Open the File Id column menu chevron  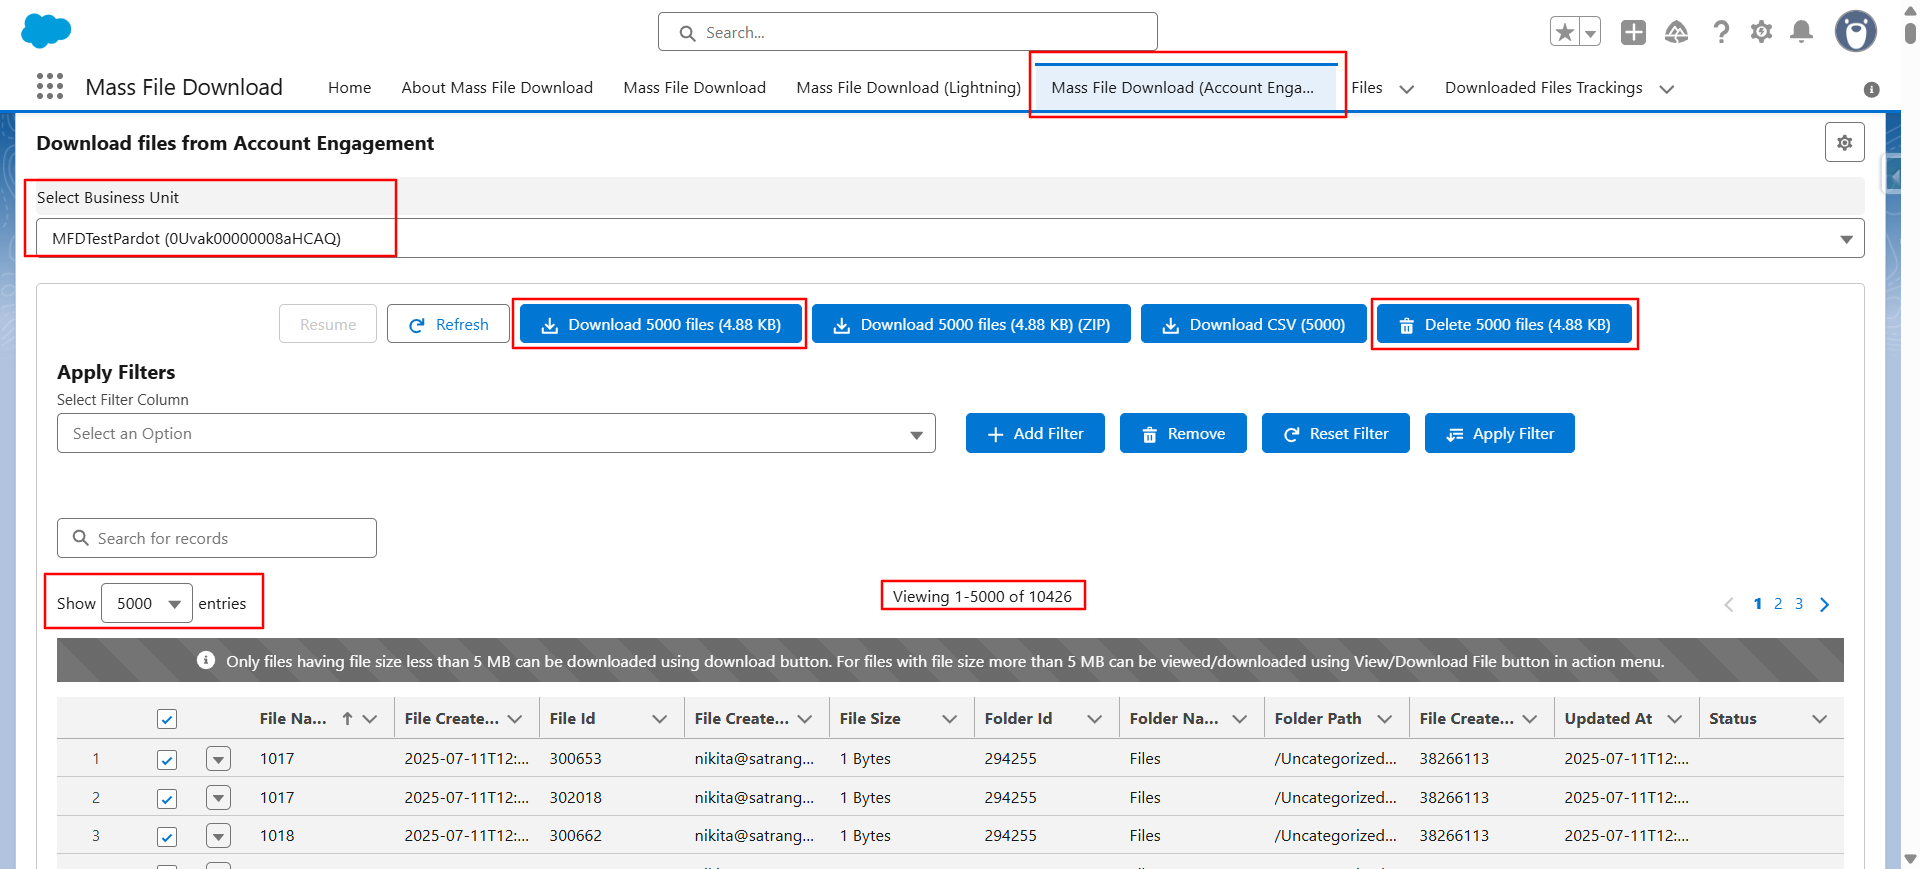[x=659, y=719]
